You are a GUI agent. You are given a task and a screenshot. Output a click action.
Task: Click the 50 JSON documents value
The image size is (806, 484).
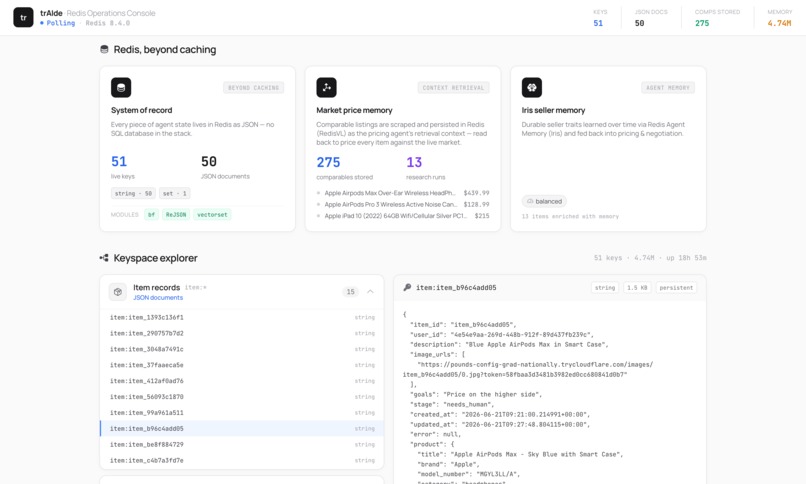tap(209, 161)
